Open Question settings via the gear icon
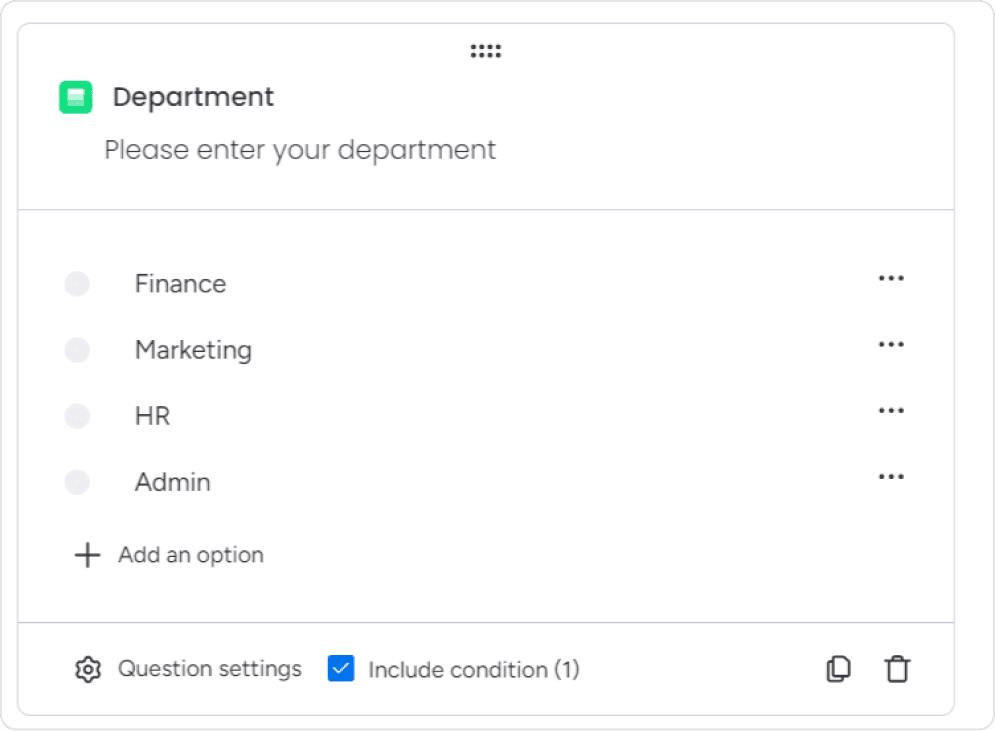This screenshot has width=995, height=731. [x=86, y=668]
